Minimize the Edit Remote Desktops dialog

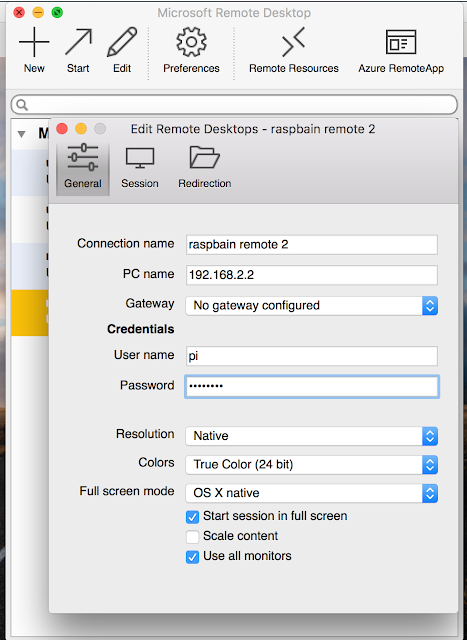(x=81, y=129)
